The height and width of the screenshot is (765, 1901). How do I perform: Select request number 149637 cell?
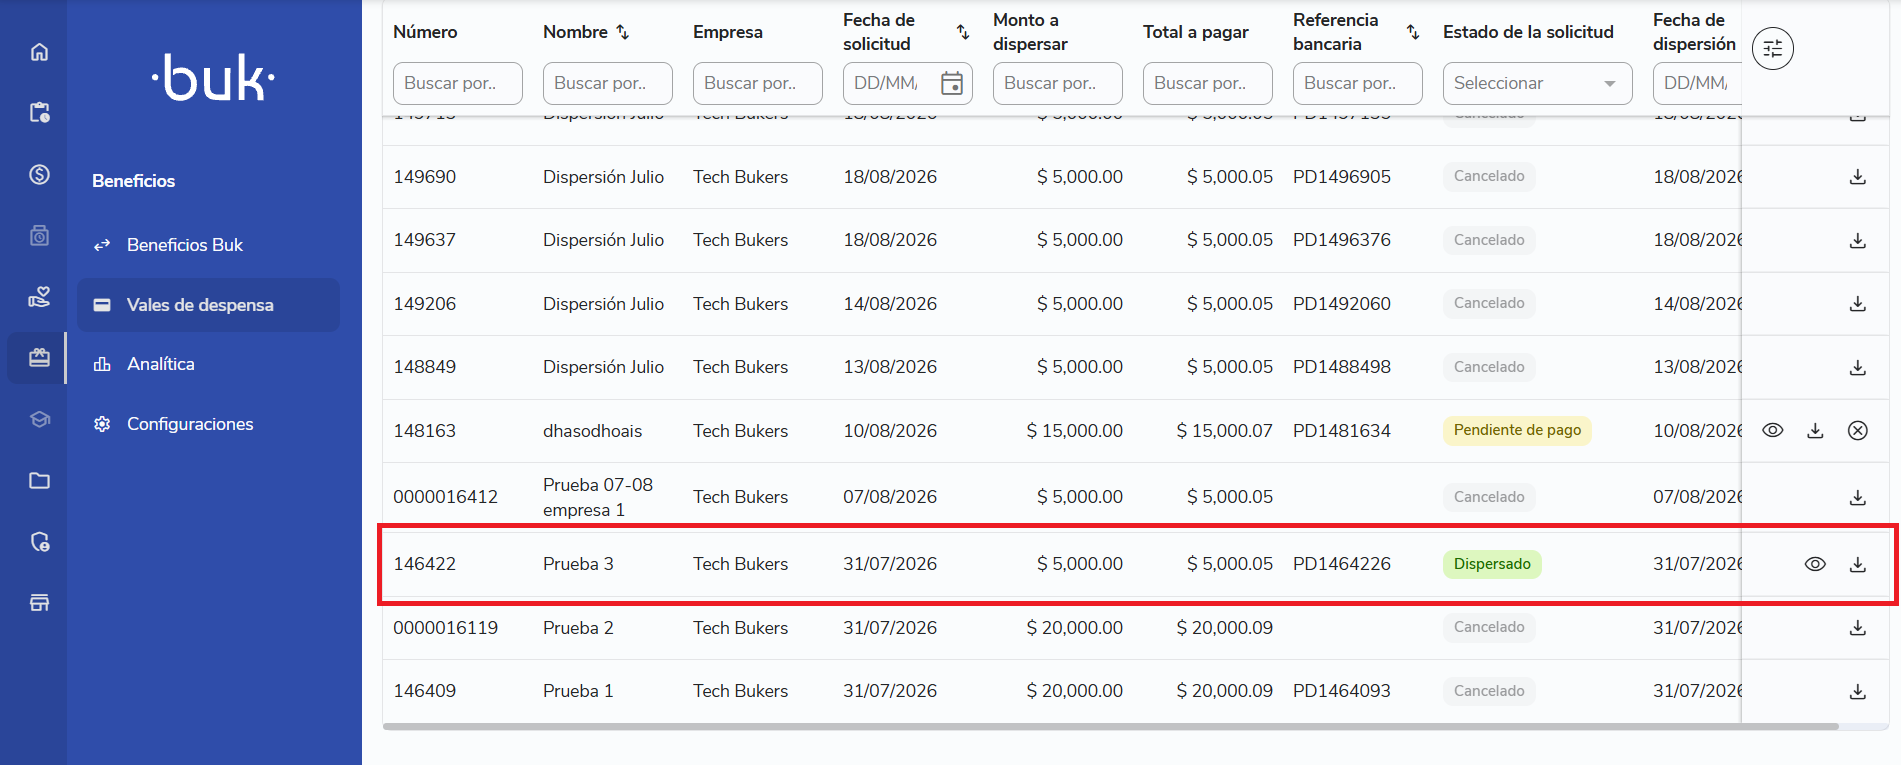(424, 240)
